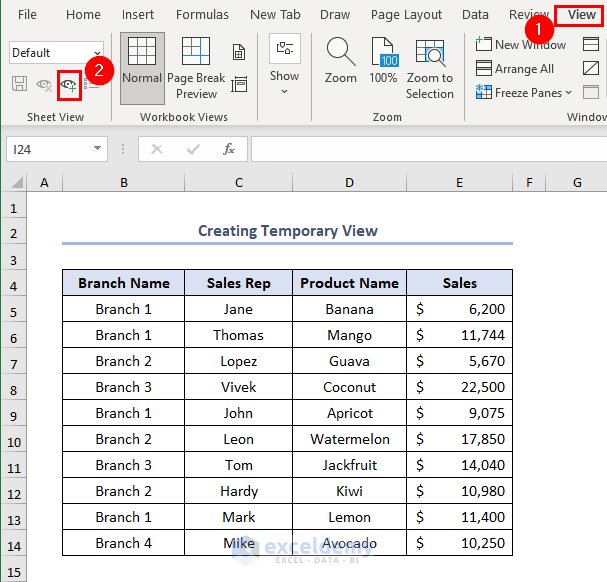Click the Unhide window icon
607x582 pixels.
click(x=591, y=93)
